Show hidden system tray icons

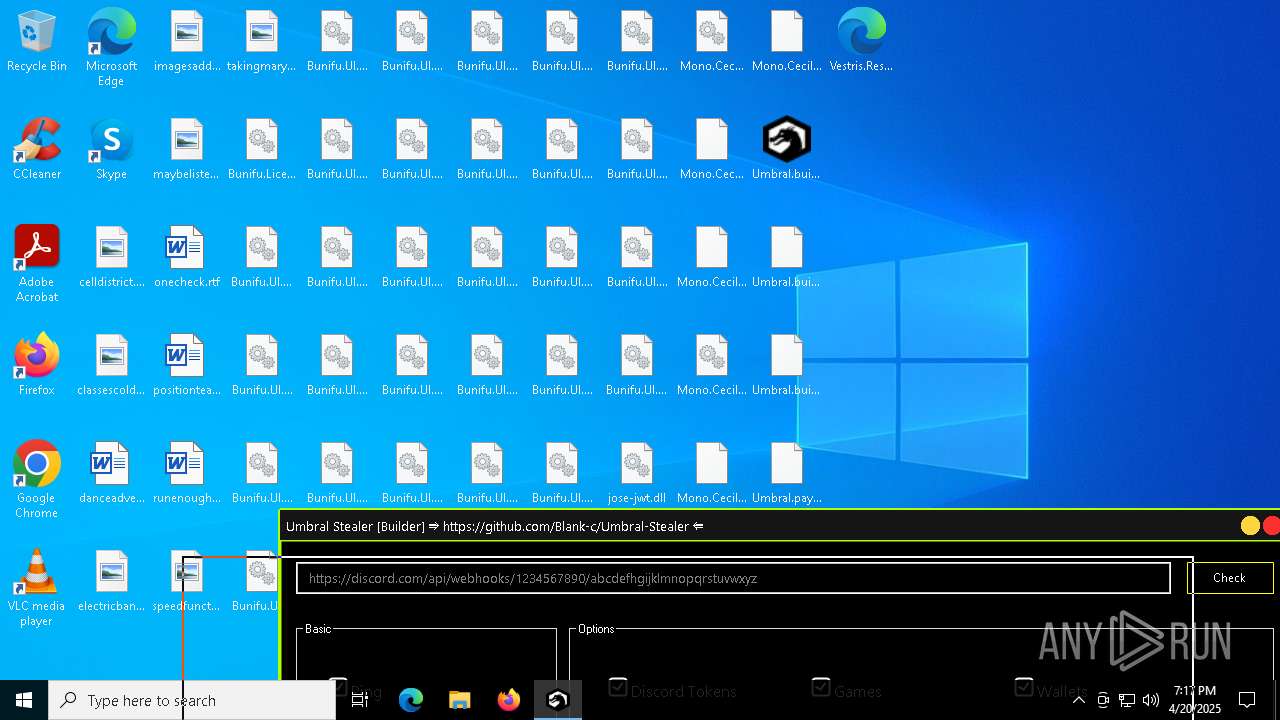pyautogui.click(x=1079, y=700)
